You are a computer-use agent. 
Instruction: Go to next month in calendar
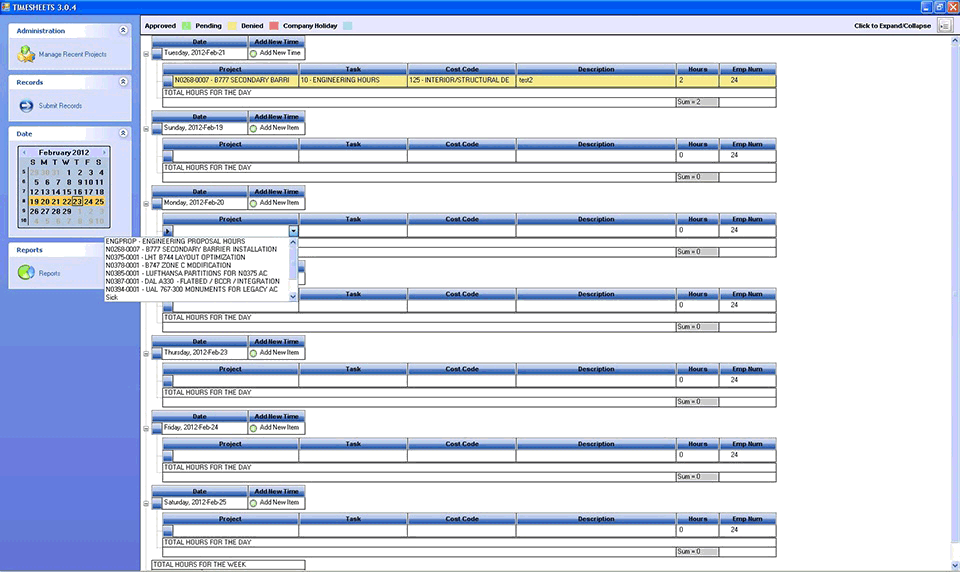click(104, 152)
